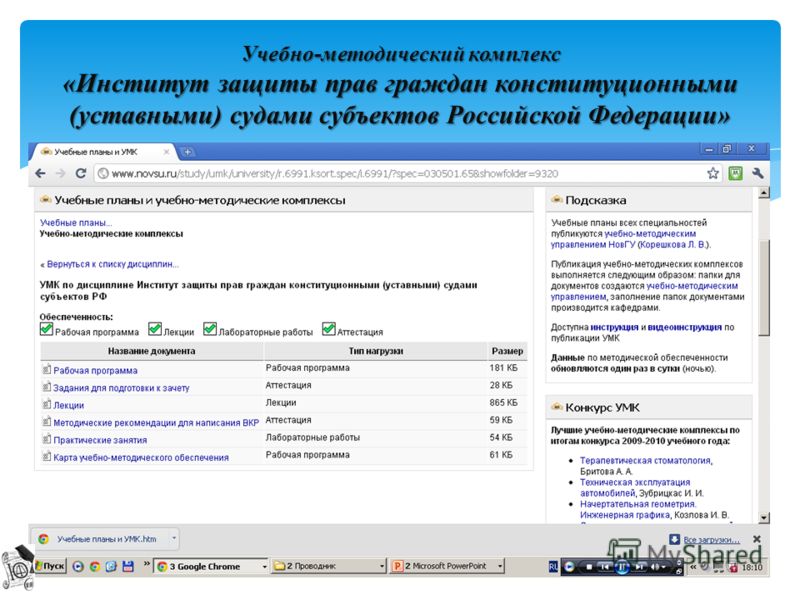
Task: Click the file icon beside 'Практические занятия'
Action: point(46,438)
